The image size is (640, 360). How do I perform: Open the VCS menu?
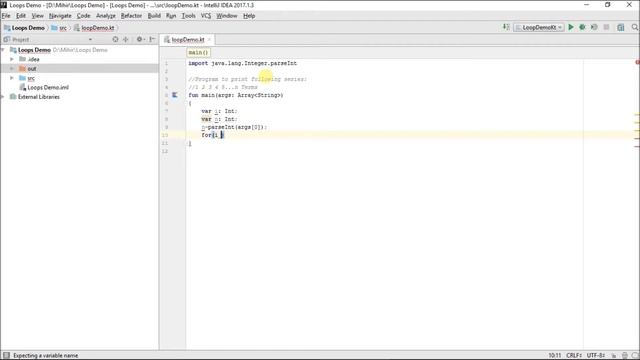[x=206, y=16]
